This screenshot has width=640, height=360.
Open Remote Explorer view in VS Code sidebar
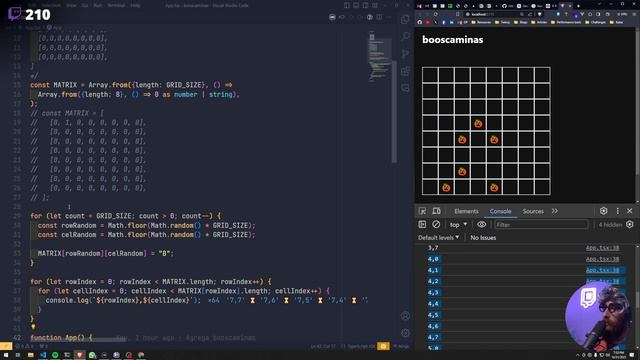[405, 88]
